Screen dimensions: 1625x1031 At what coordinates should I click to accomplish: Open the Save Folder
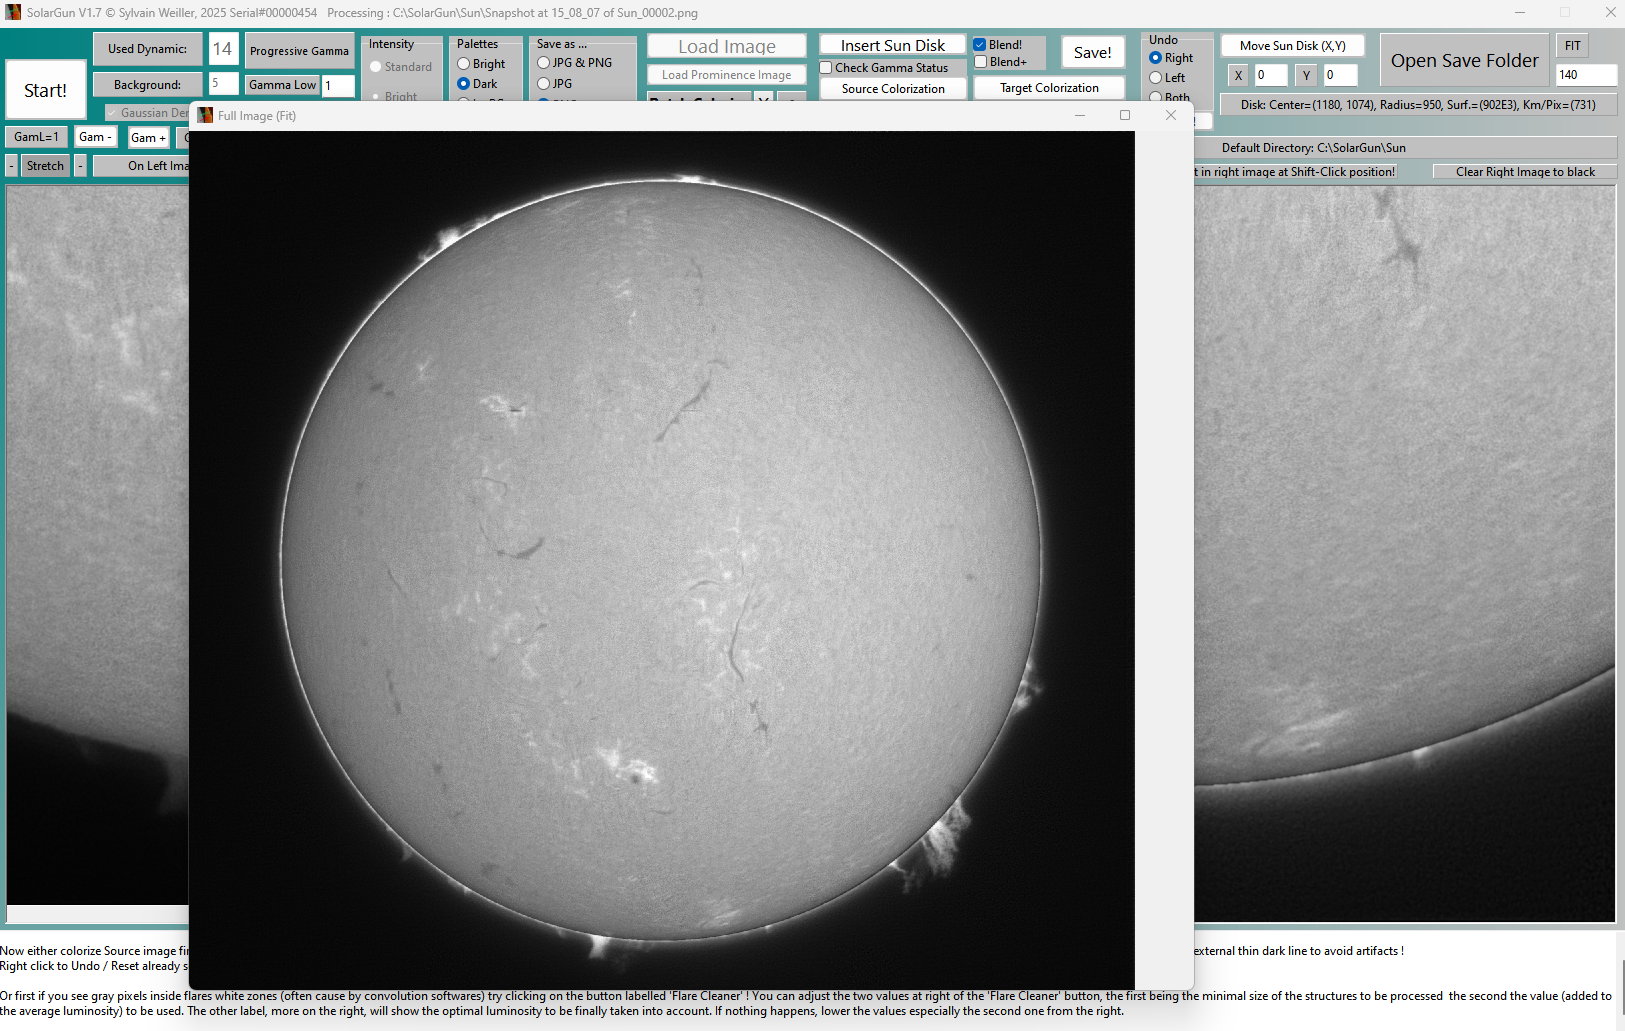pos(1465,61)
